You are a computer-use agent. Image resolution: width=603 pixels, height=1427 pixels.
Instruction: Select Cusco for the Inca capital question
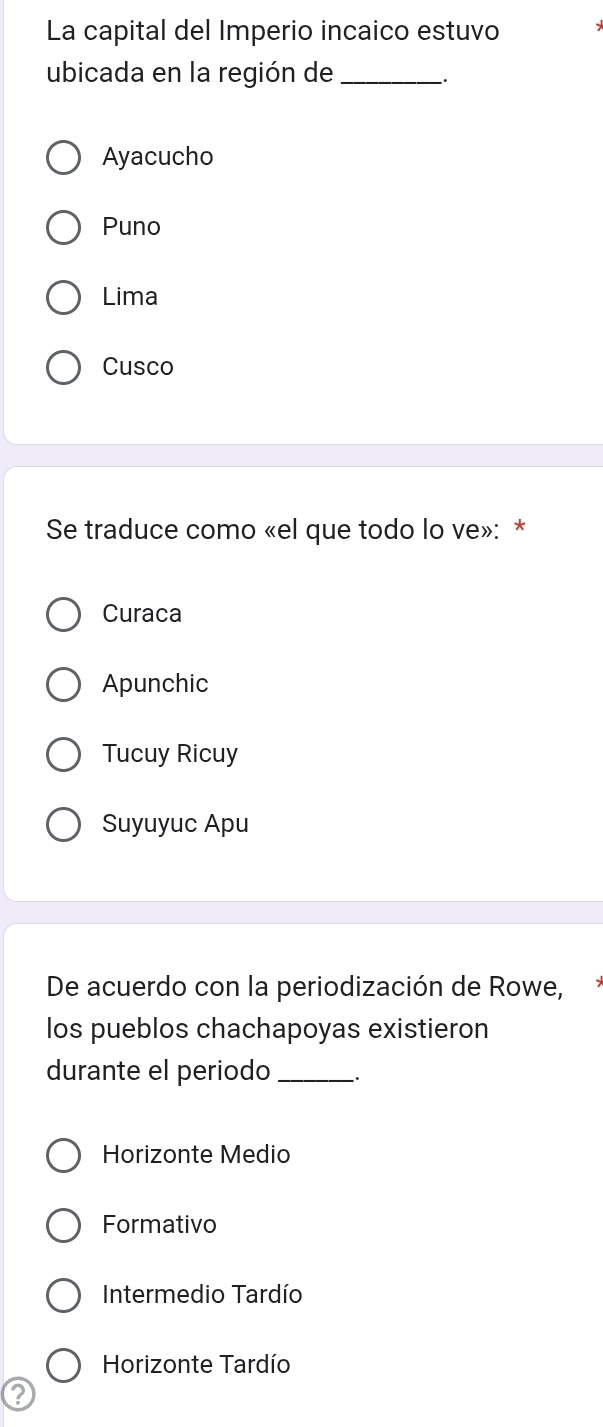[x=63, y=367]
